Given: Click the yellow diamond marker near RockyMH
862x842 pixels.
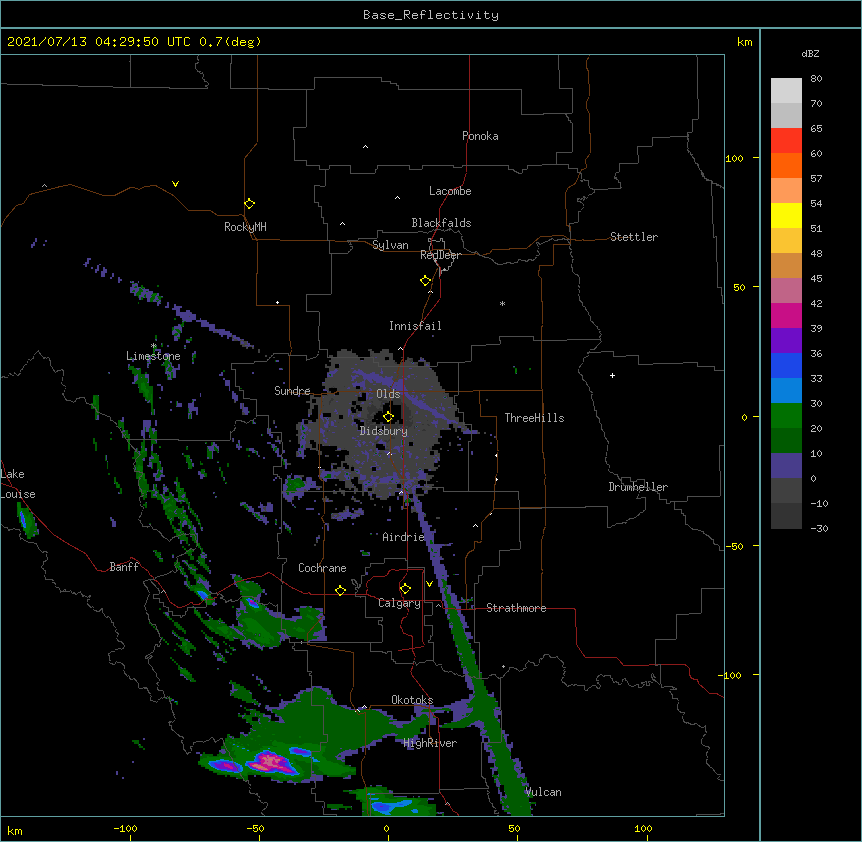Looking at the screenshot, I should [x=249, y=204].
